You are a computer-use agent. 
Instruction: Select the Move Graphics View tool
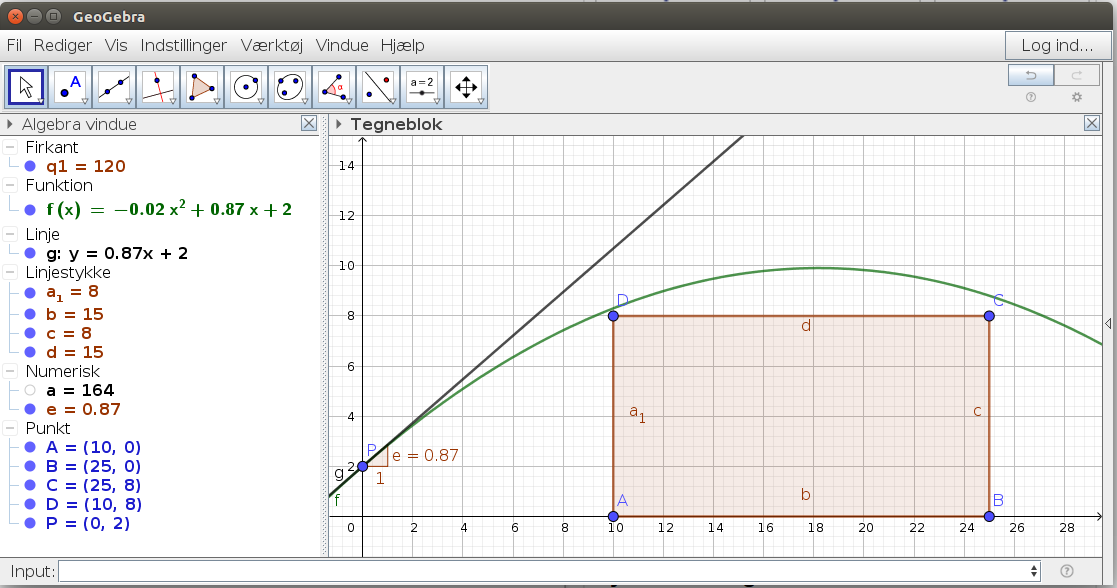tap(466, 88)
